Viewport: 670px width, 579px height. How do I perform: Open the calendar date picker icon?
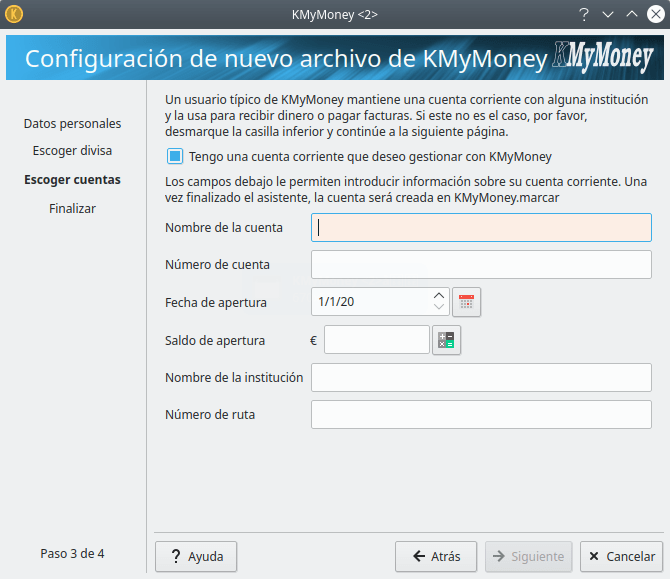[466, 302]
